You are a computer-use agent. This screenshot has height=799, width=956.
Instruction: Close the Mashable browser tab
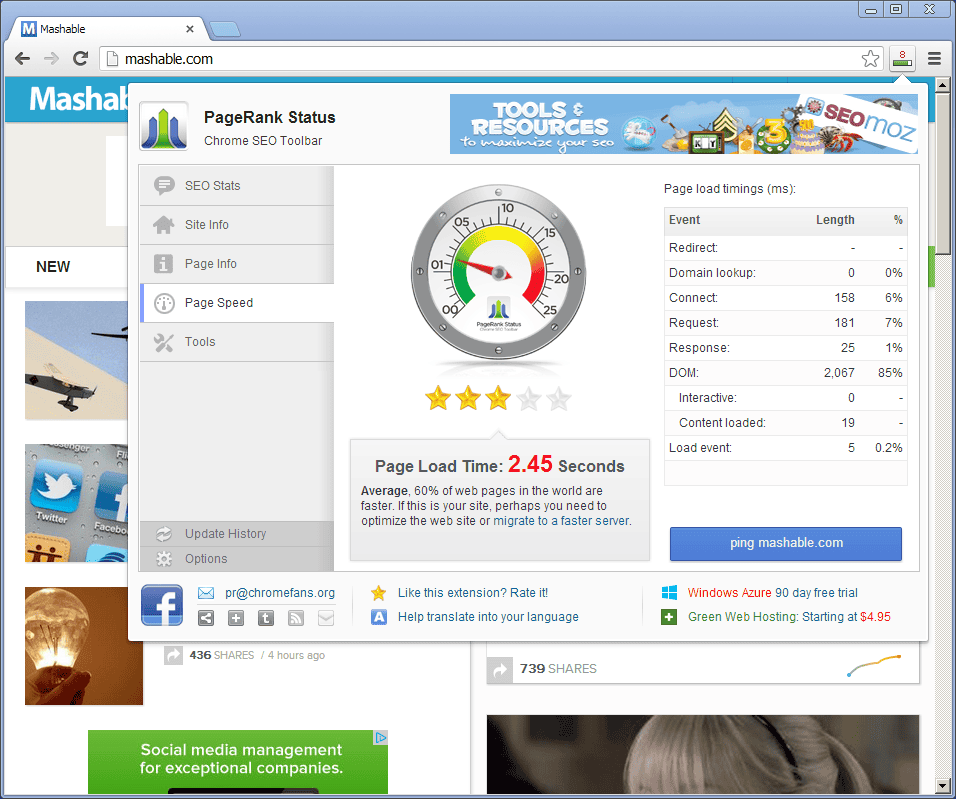click(x=190, y=29)
